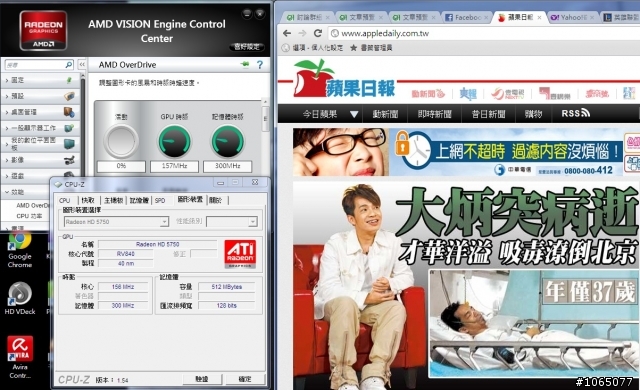Click the bookmark star icon in bookmarks bar
640x390 pixels.
coord(353,48)
